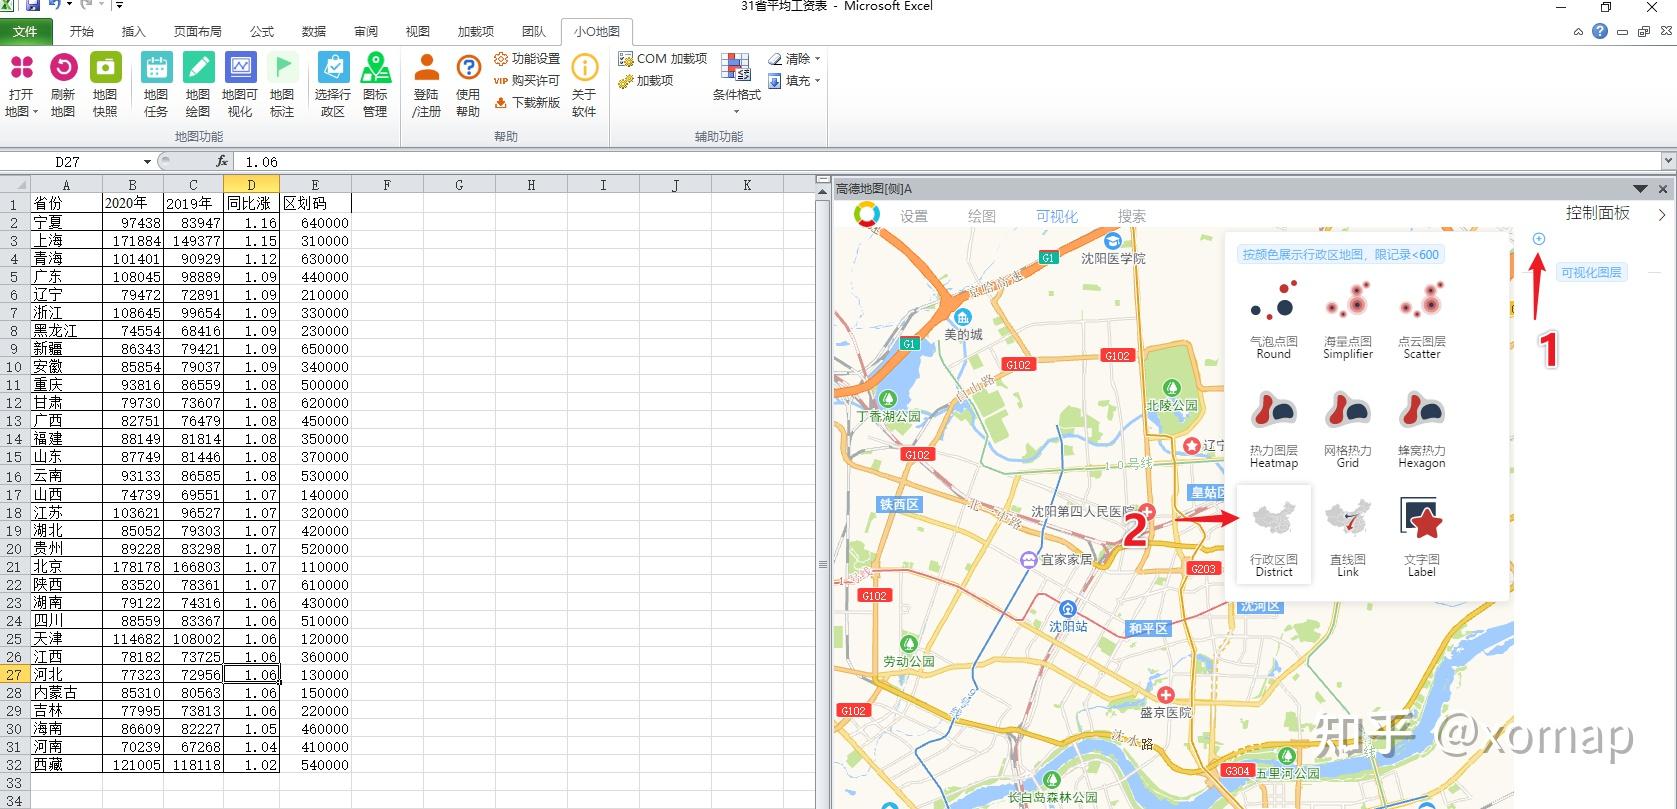1677x809 pixels.
Task: Switch to the 公式 ribbon tab
Action: click(262, 31)
